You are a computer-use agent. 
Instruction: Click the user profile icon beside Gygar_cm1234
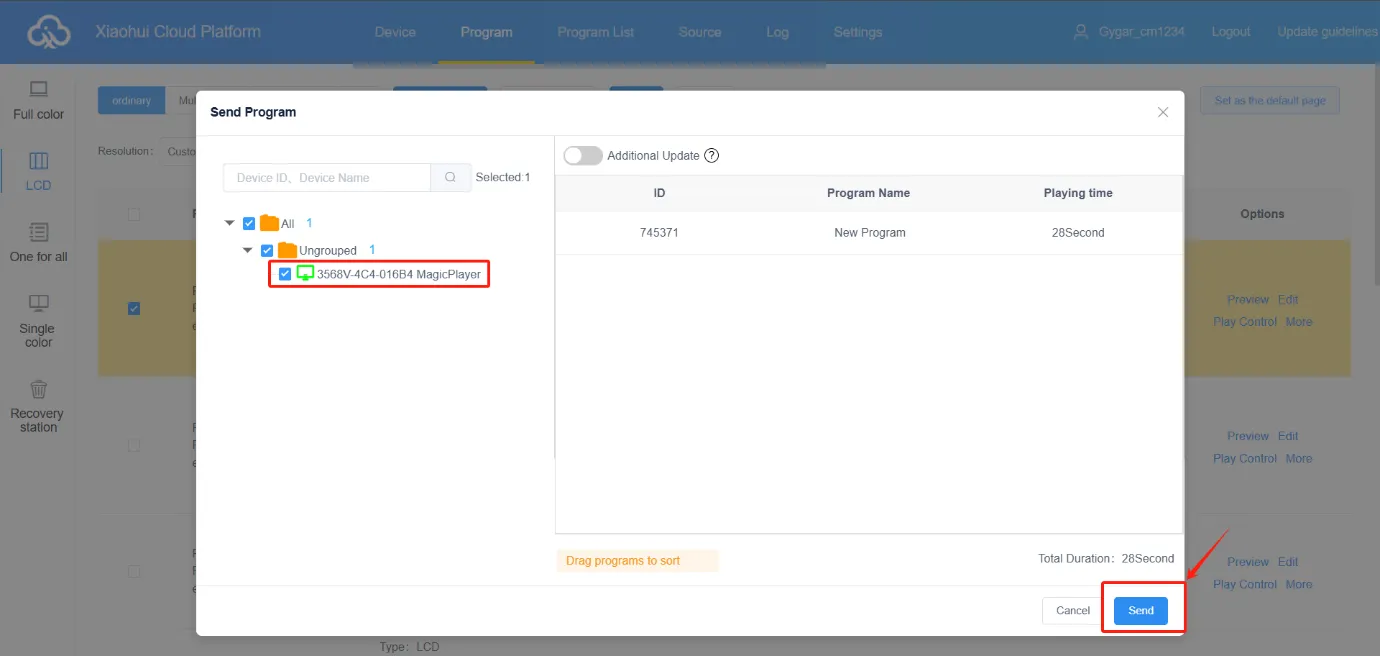click(x=1080, y=32)
